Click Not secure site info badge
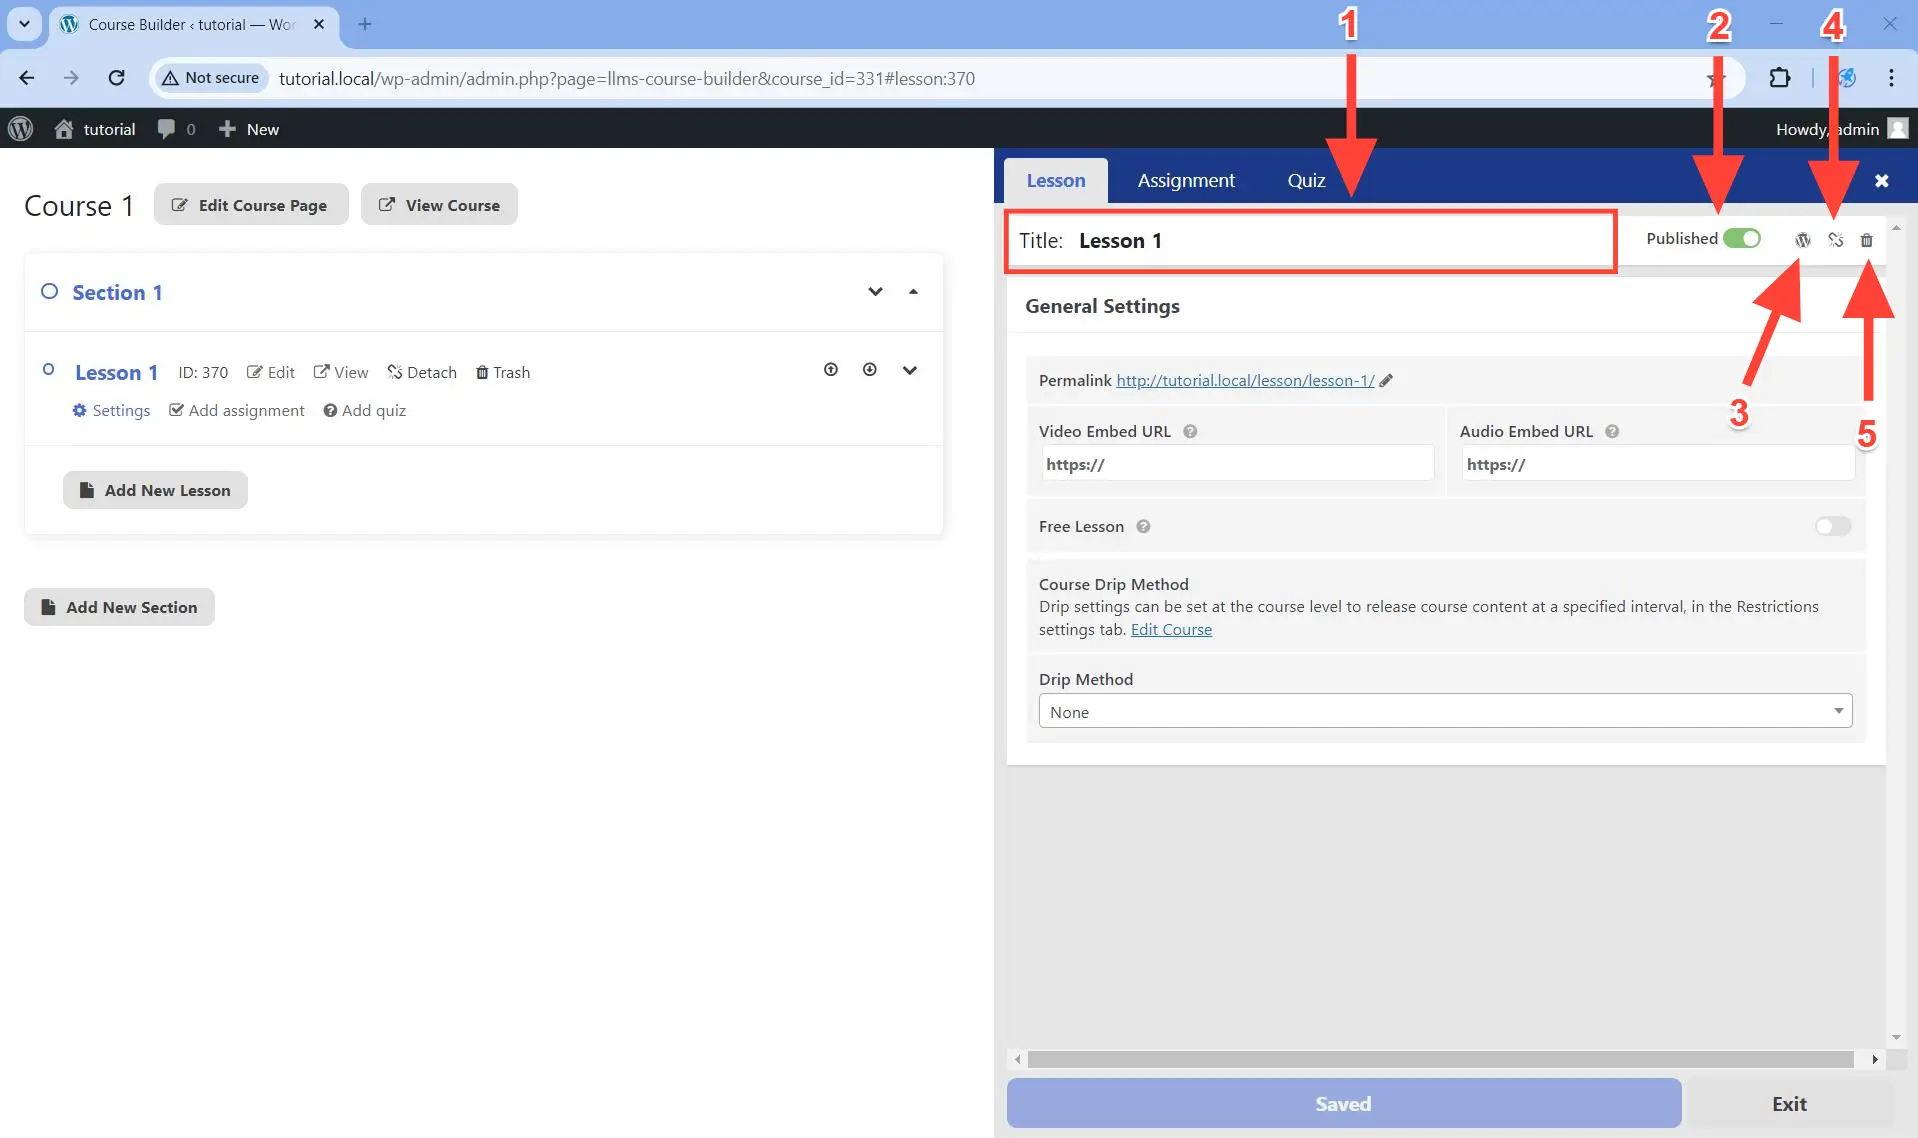 pyautogui.click(x=211, y=78)
